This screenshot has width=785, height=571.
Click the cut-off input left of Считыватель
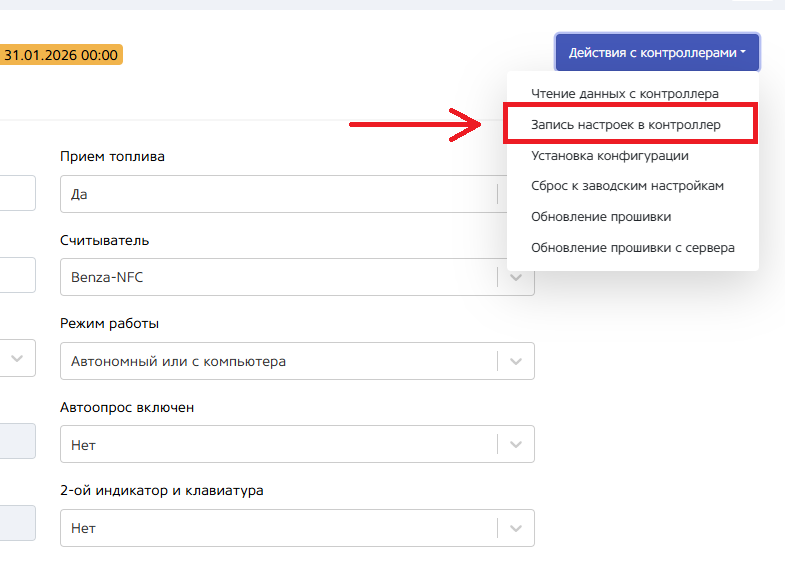pyautogui.click(x=17, y=277)
